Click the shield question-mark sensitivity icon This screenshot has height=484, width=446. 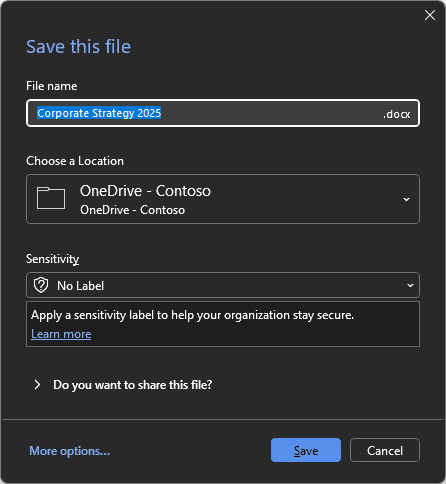[41, 285]
